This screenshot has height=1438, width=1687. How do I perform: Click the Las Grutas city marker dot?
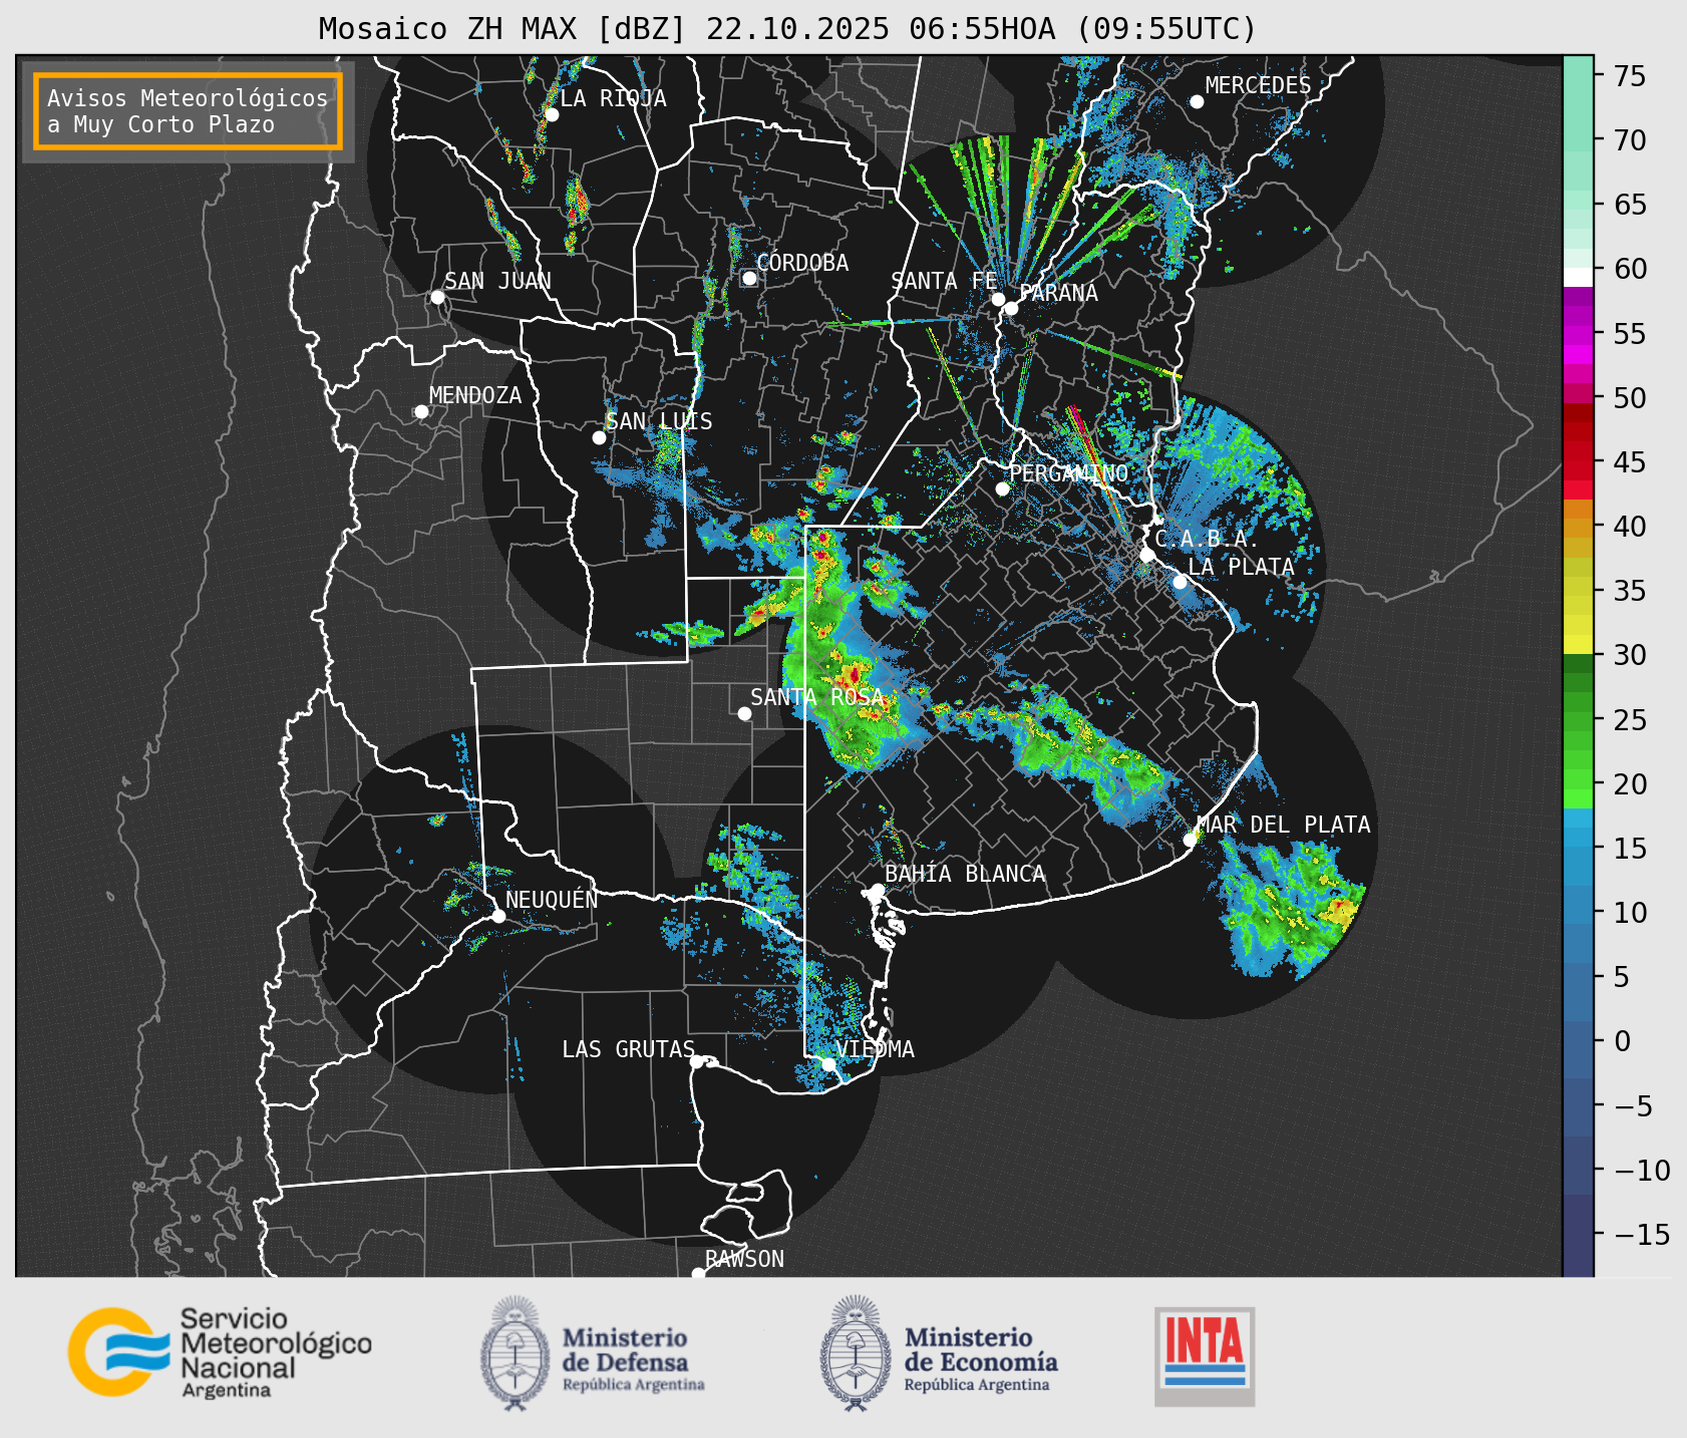click(x=697, y=1062)
